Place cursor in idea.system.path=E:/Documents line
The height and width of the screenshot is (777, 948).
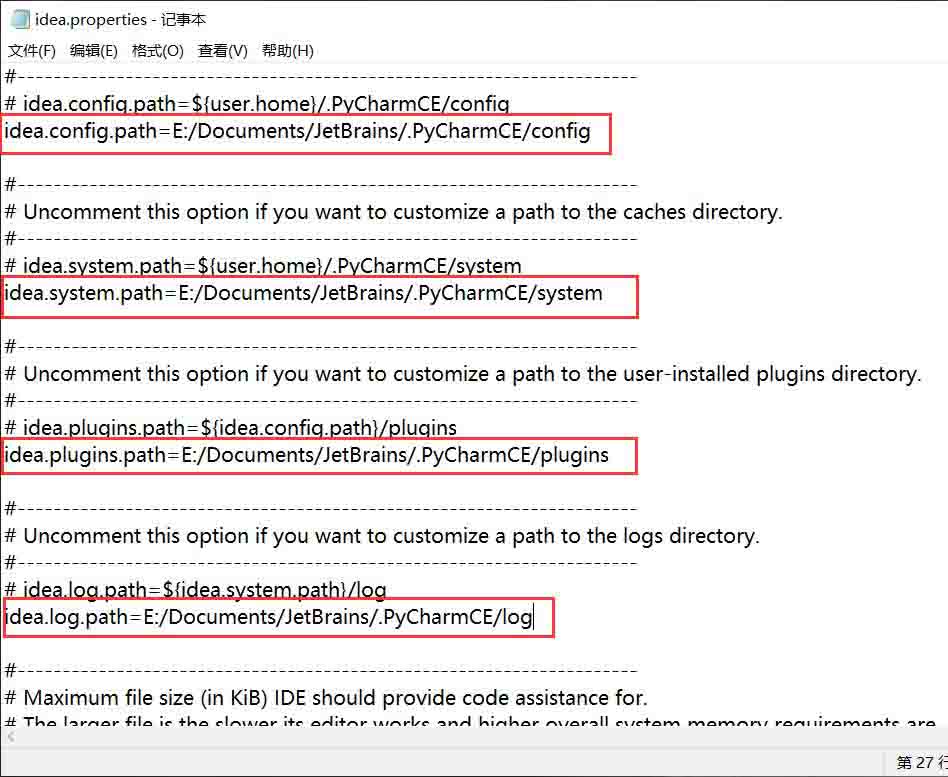coord(303,293)
